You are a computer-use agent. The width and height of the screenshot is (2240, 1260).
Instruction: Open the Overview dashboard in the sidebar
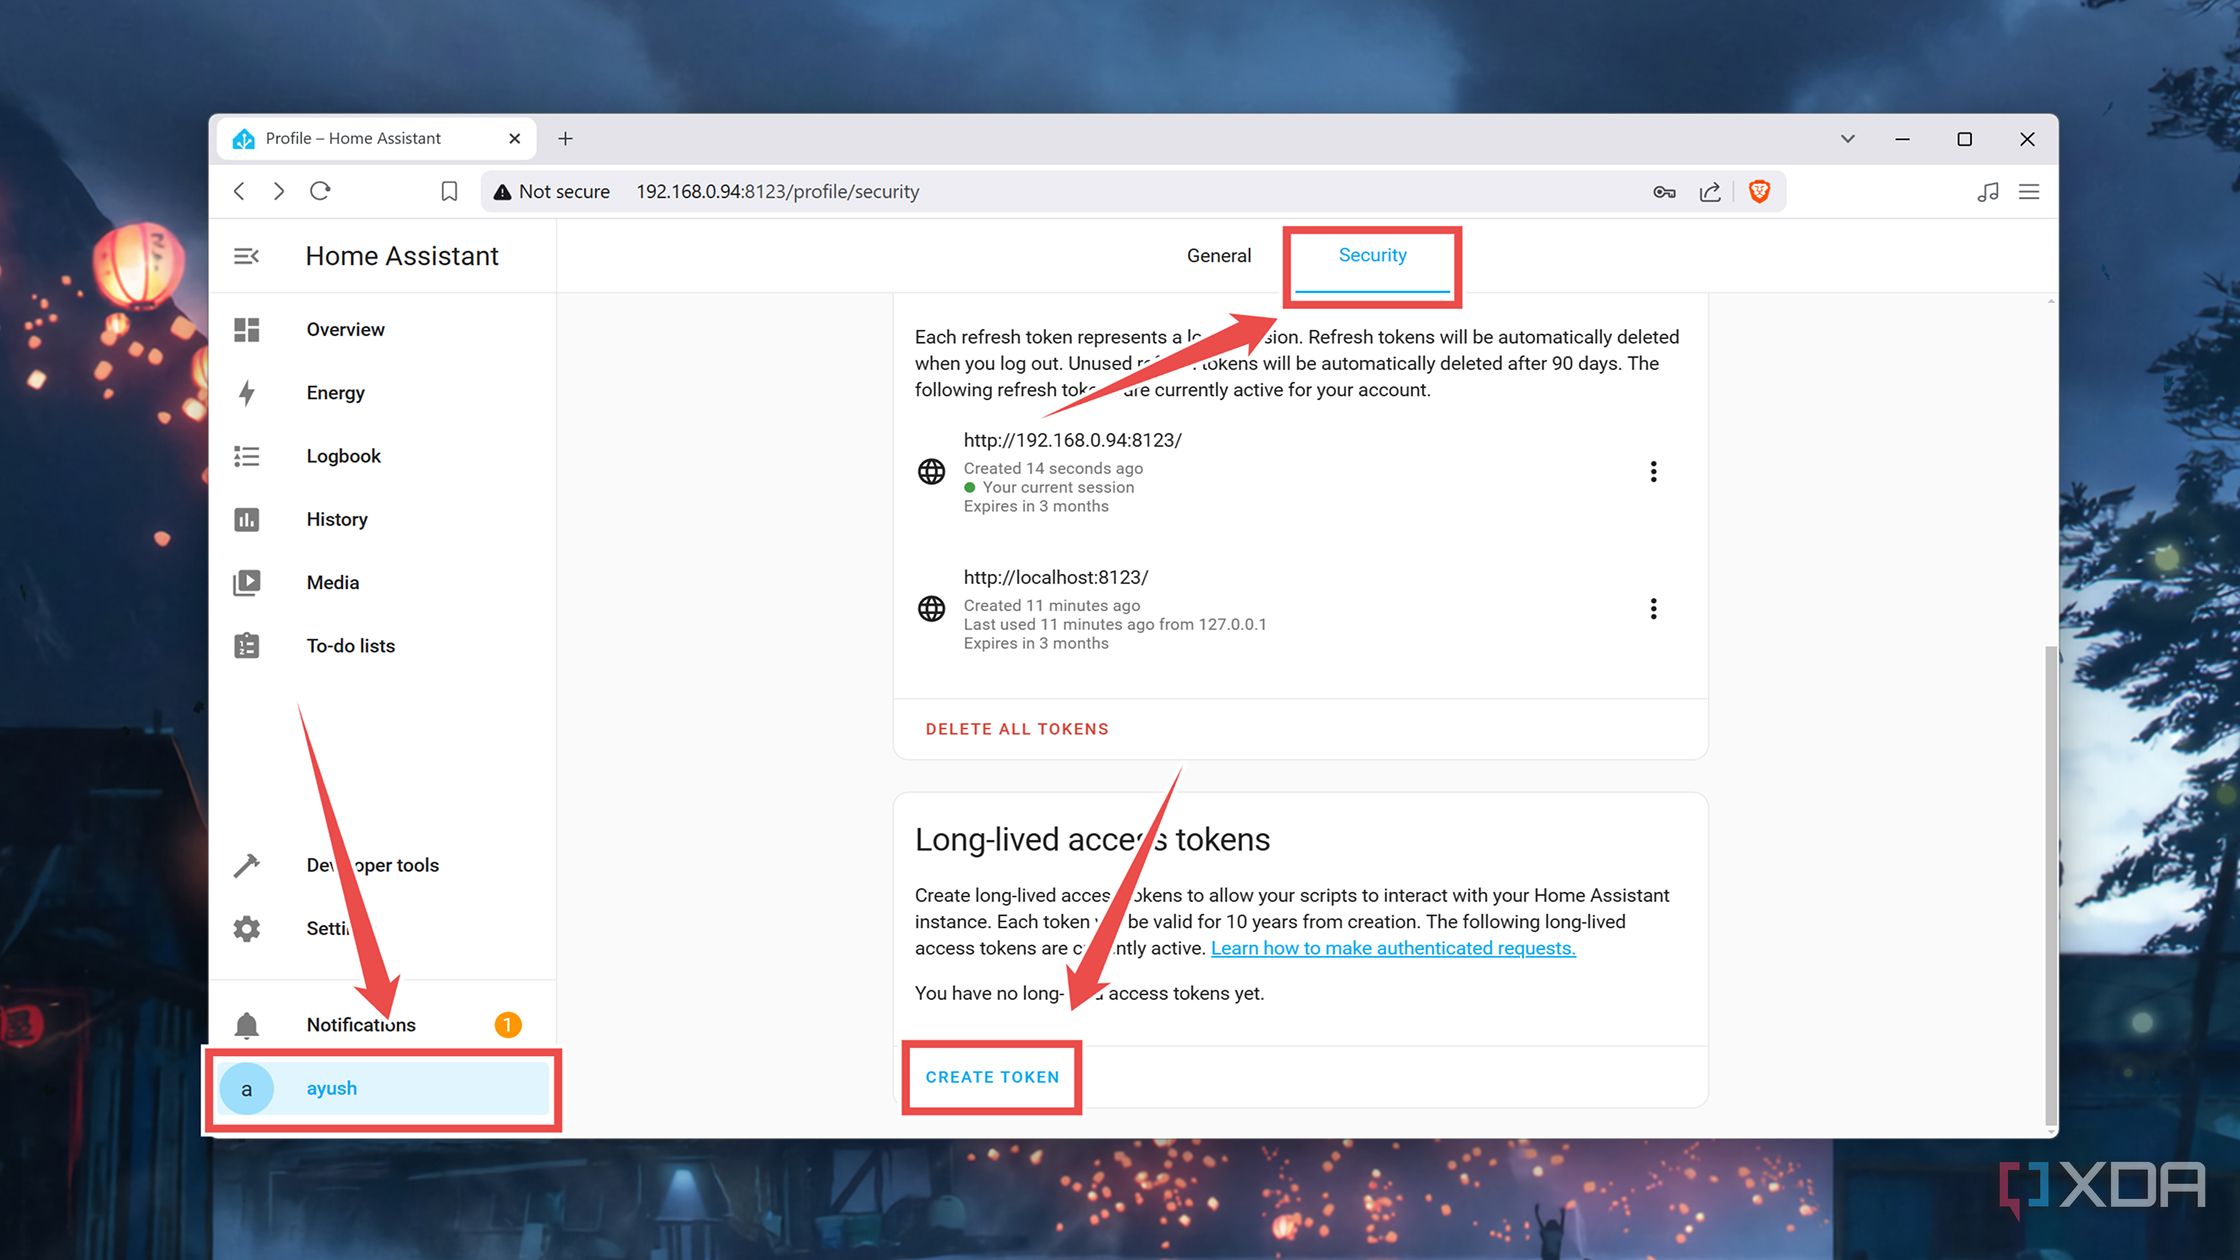[345, 329]
